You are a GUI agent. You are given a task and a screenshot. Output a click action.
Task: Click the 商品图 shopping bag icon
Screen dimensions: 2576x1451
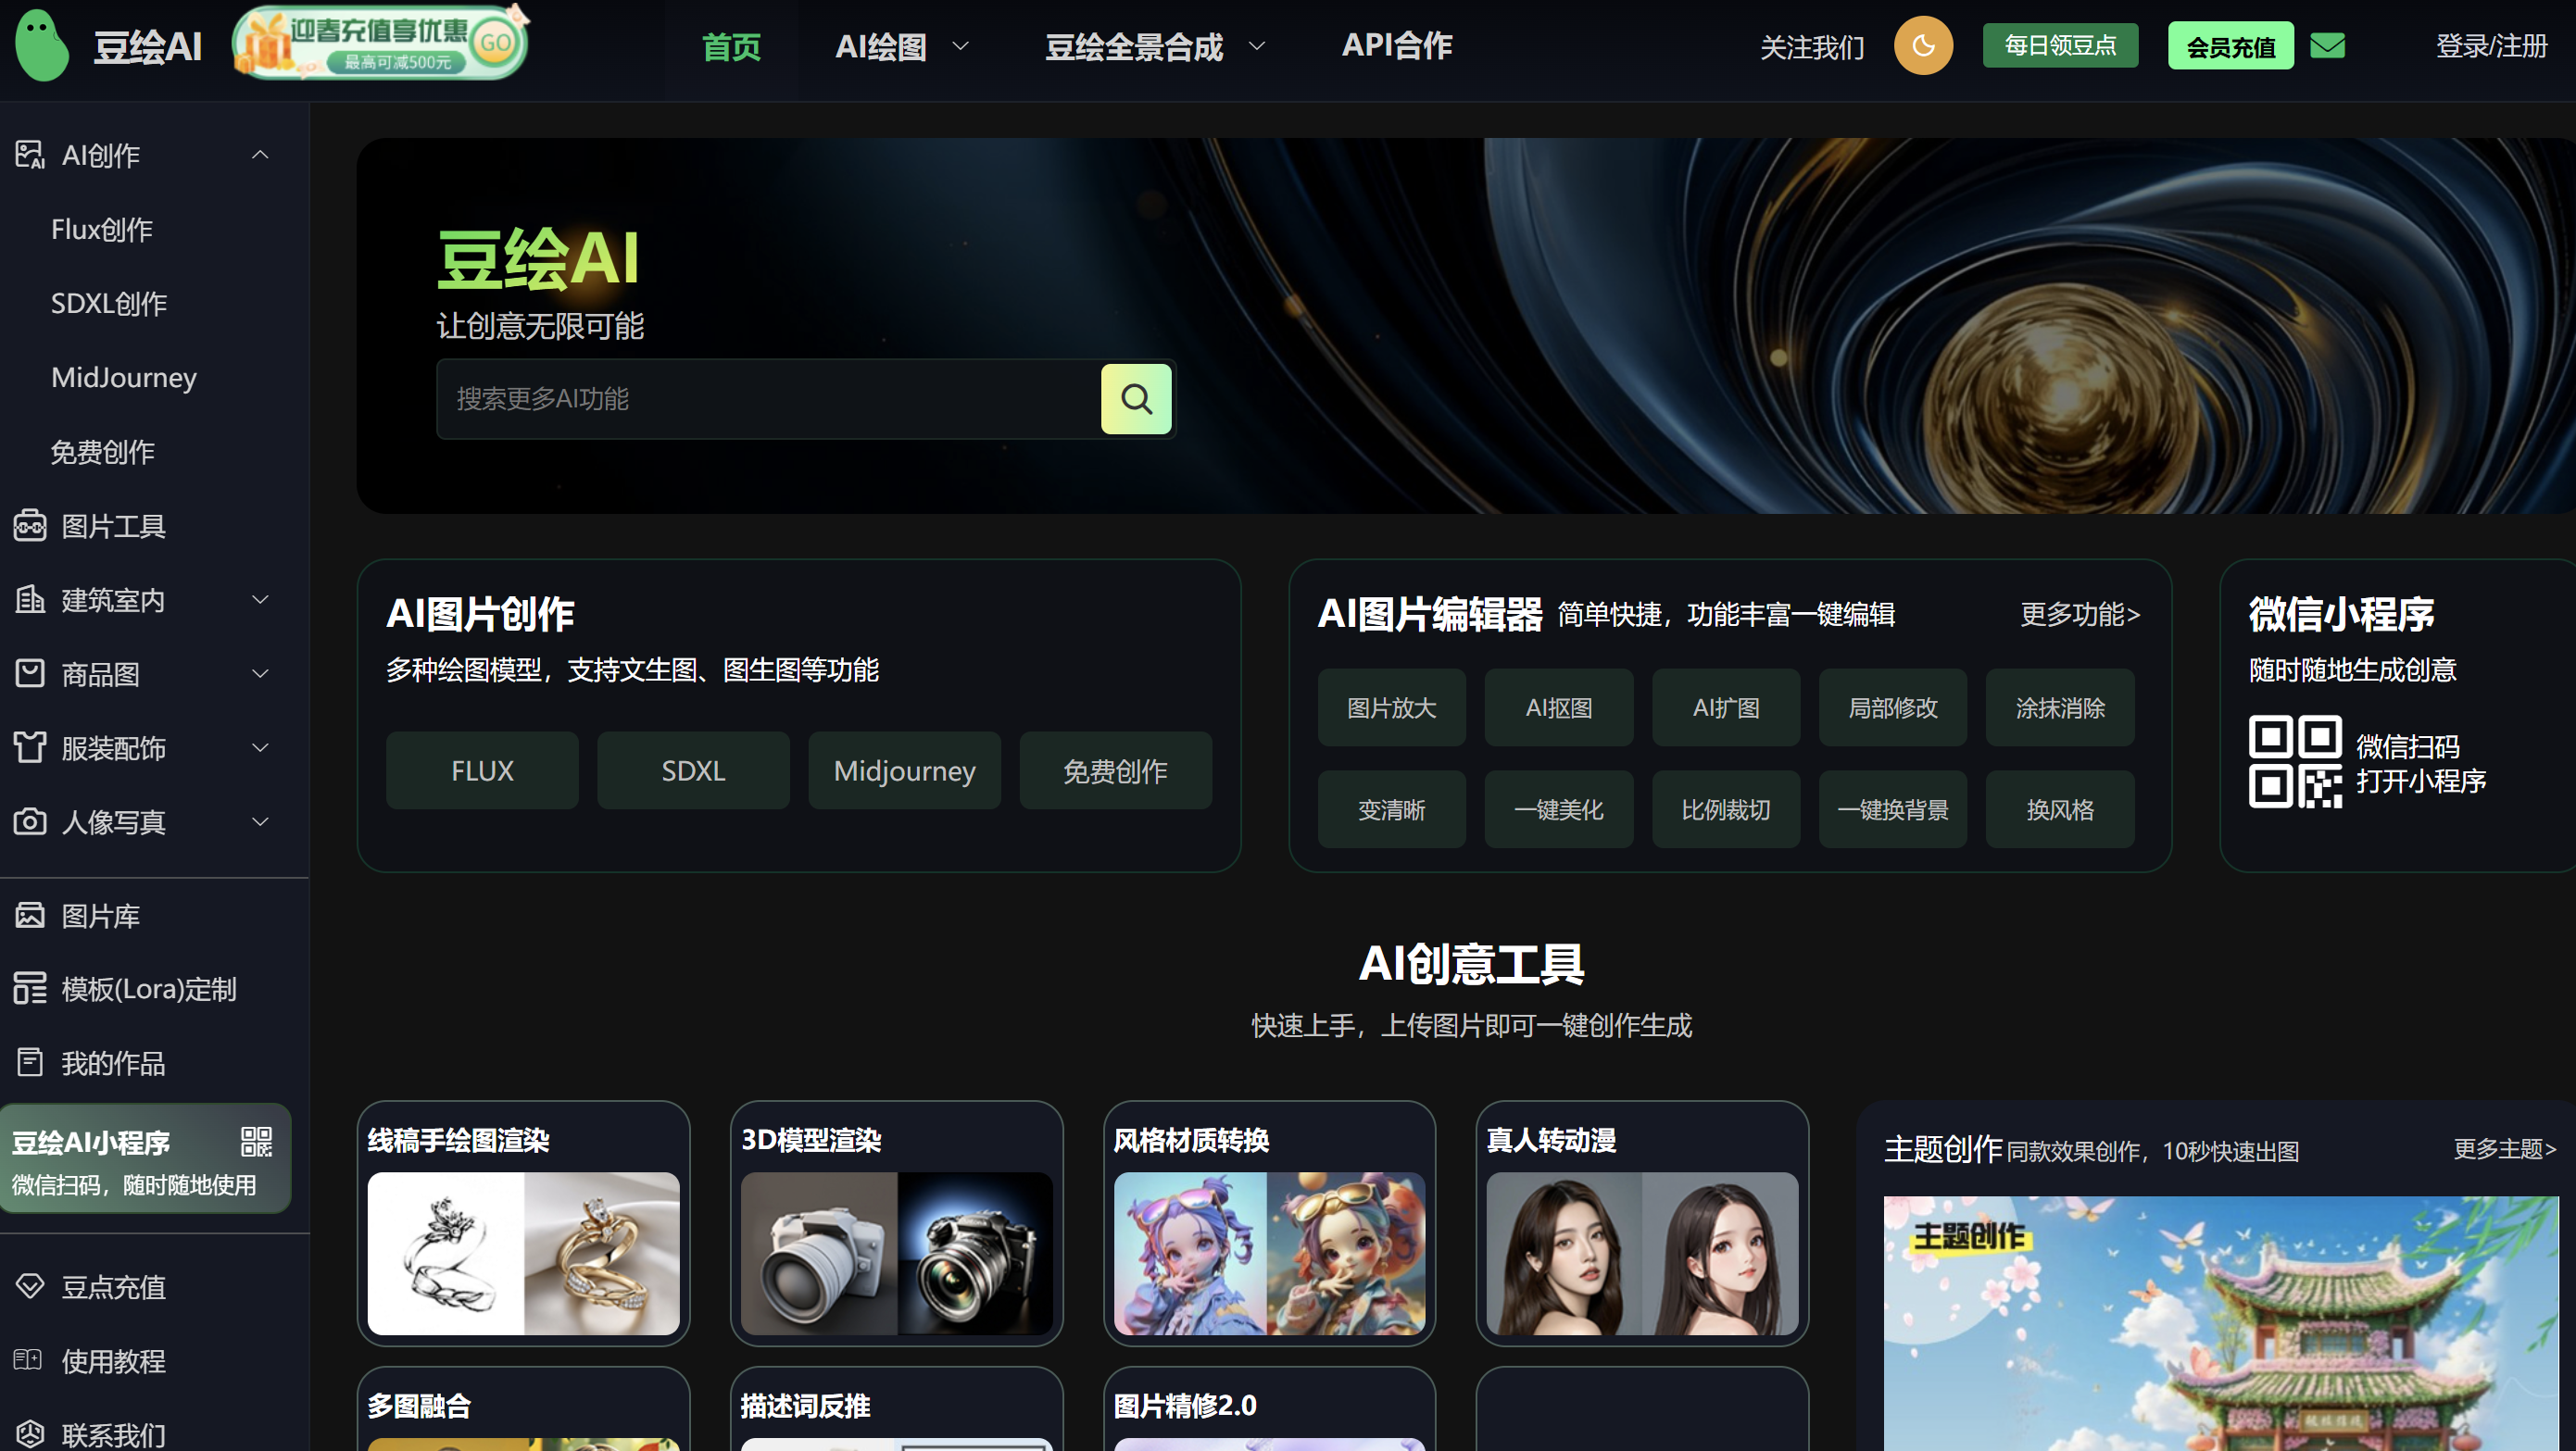[30, 674]
